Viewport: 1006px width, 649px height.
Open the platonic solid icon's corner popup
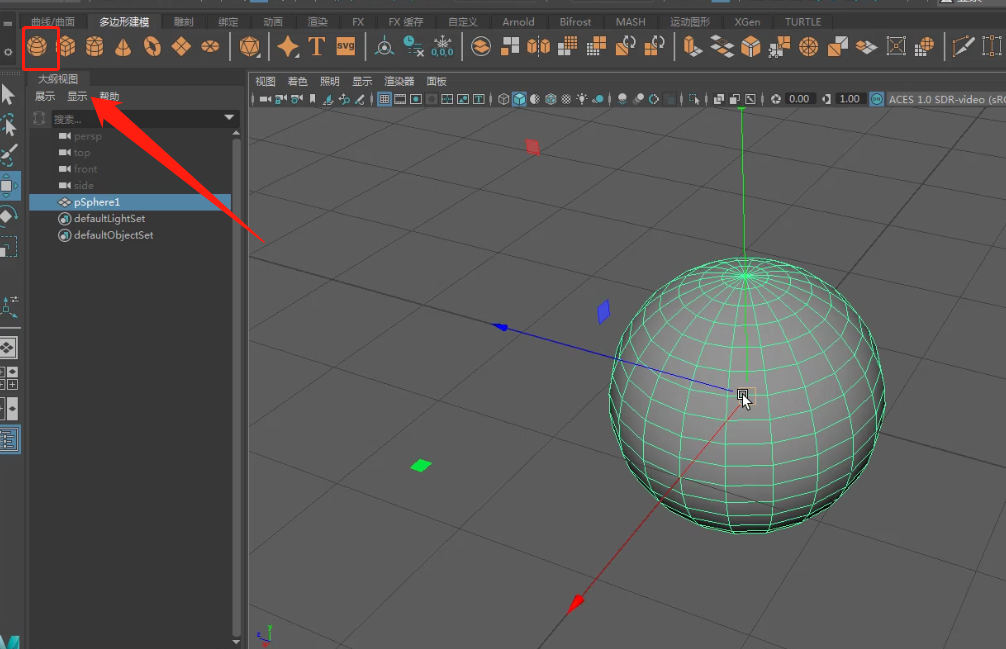[x=259, y=55]
